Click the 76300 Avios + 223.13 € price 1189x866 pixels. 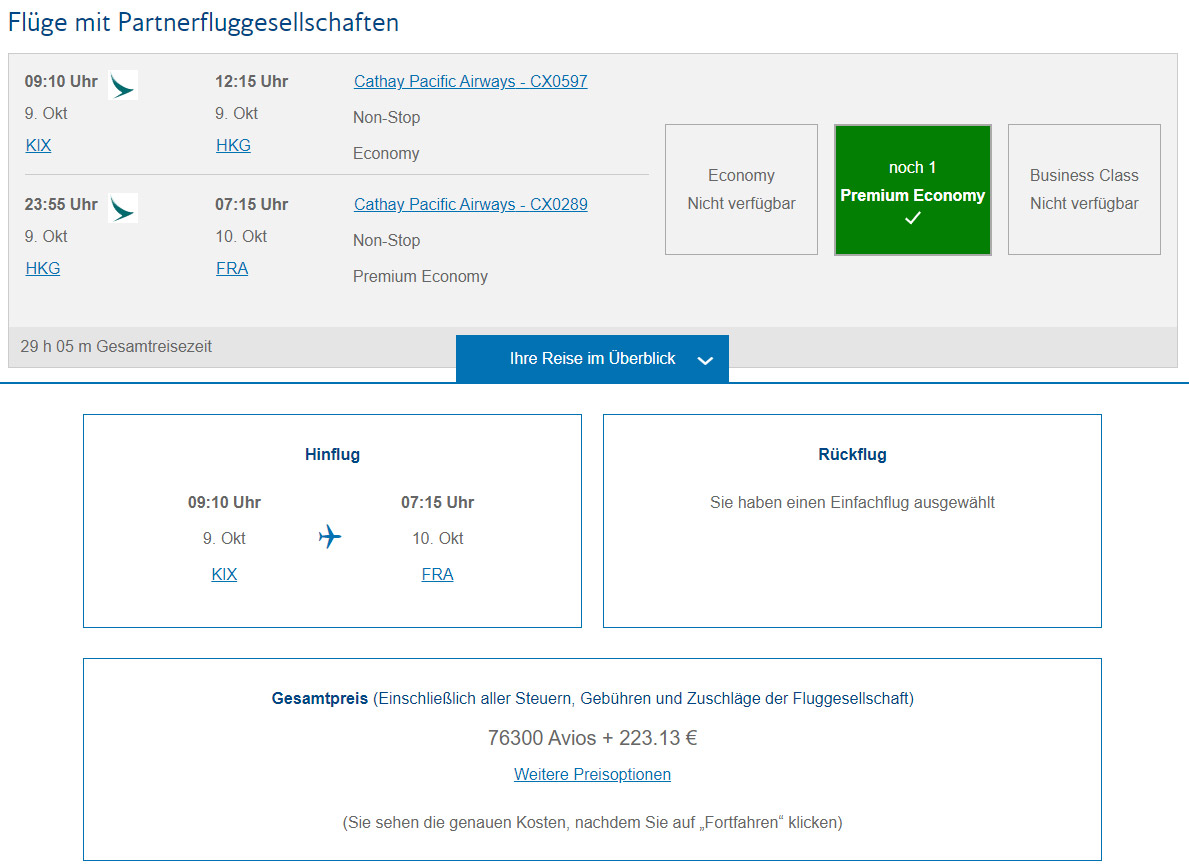pos(592,738)
